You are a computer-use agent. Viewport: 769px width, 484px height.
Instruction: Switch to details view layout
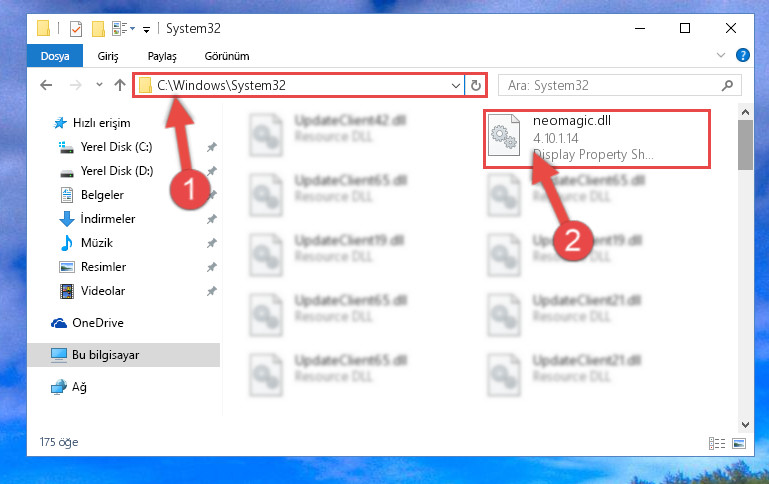(717, 444)
